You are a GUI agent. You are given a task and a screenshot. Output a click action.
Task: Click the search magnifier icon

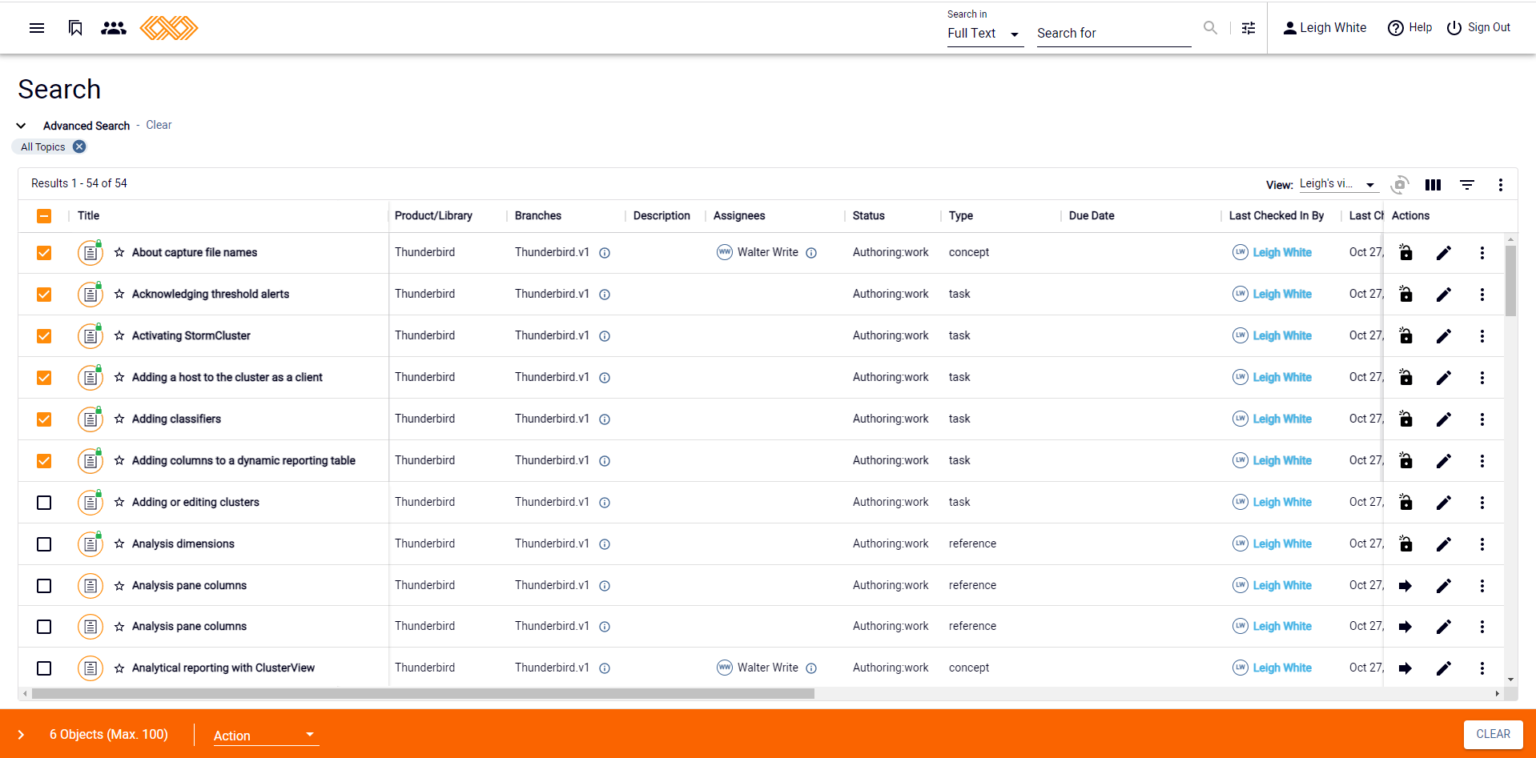[x=1210, y=28]
